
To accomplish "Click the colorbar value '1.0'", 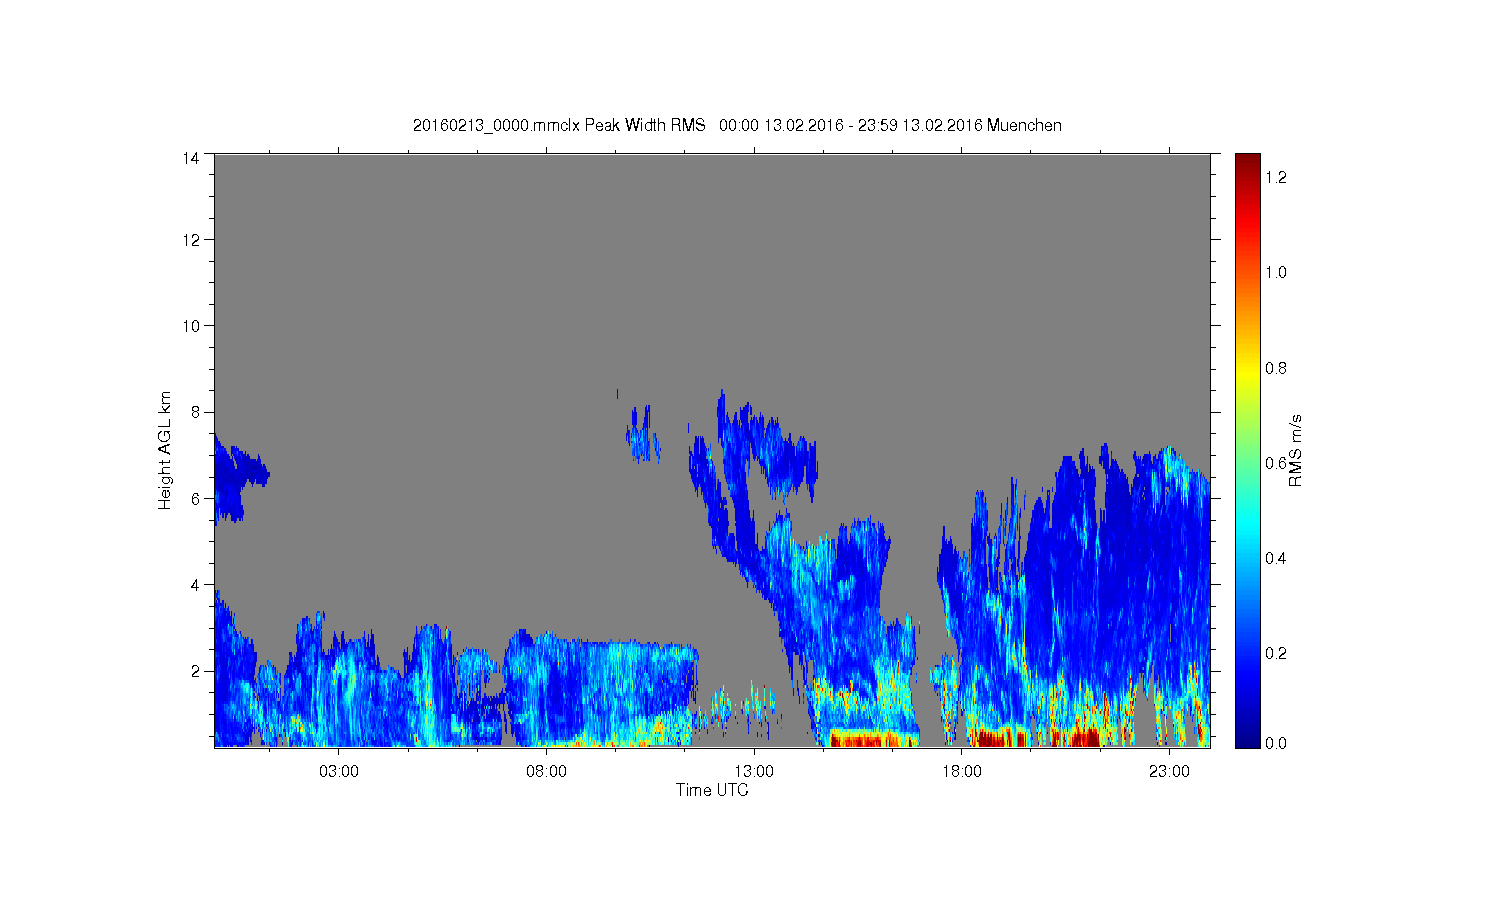I will click(1275, 272).
